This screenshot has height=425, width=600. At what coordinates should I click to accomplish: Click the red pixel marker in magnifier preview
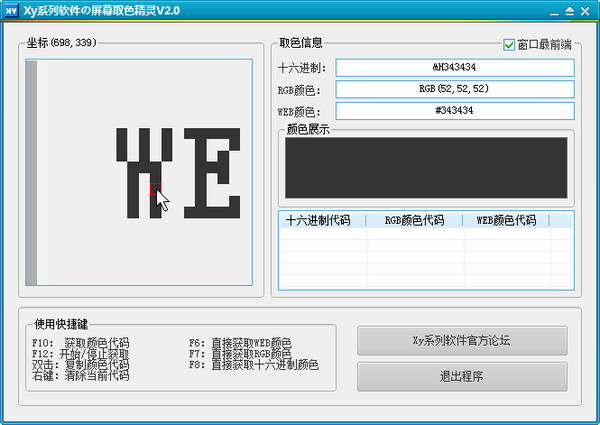click(x=154, y=188)
